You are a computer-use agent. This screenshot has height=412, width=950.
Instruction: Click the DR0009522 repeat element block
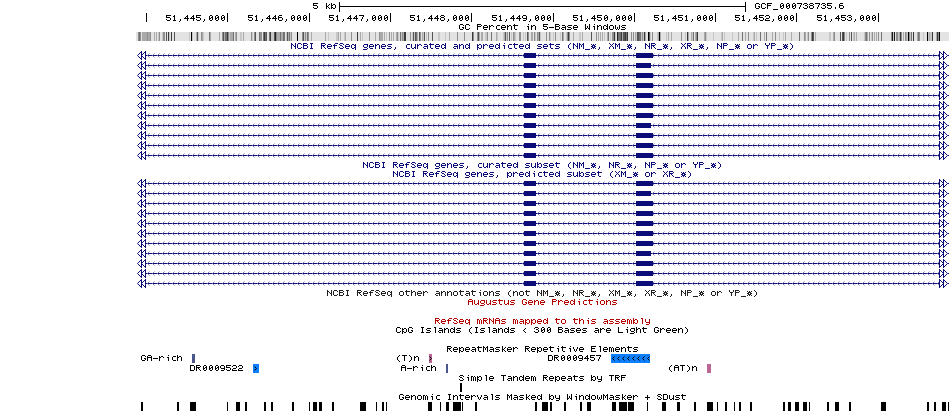256,368
